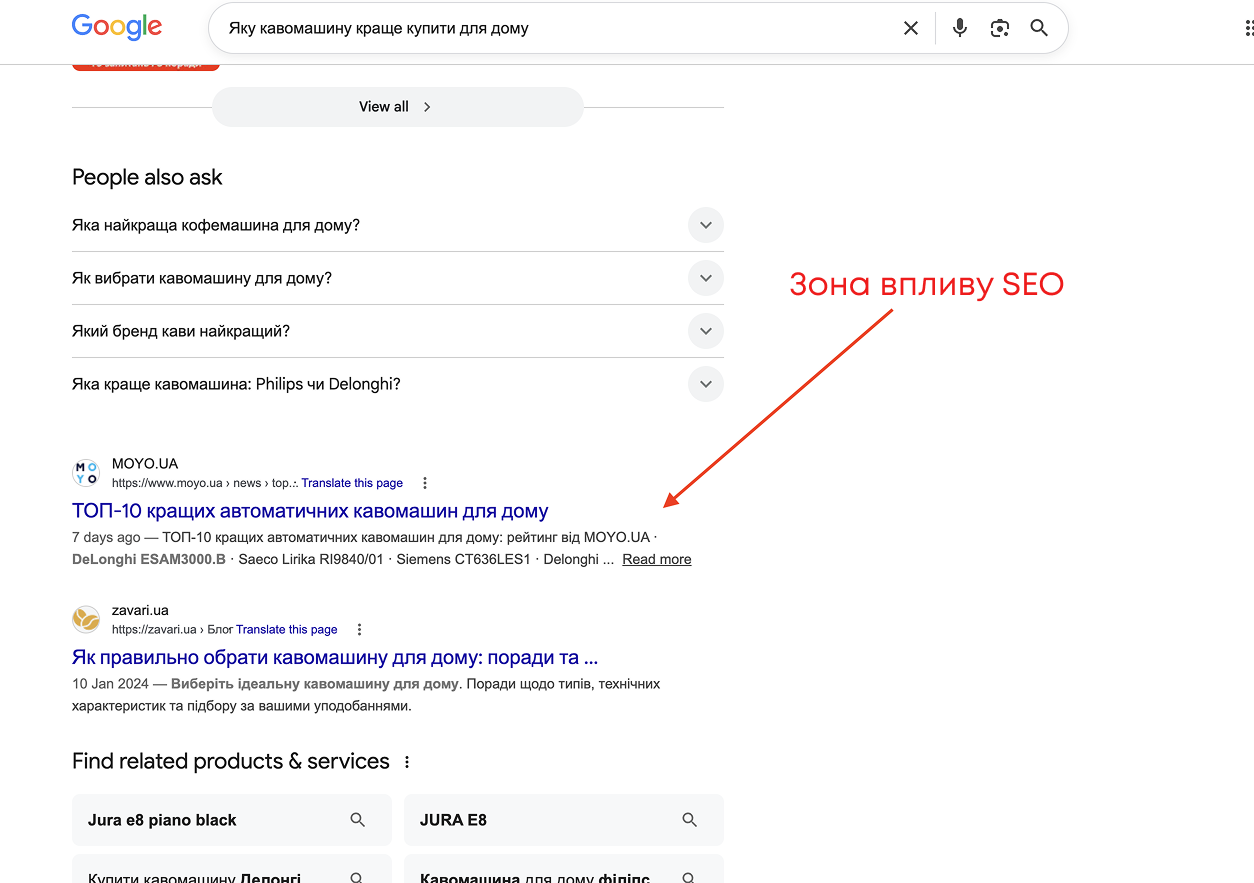Screen dimensions: 1254x883
Task: Clear the search query with X icon
Action: coord(911,28)
